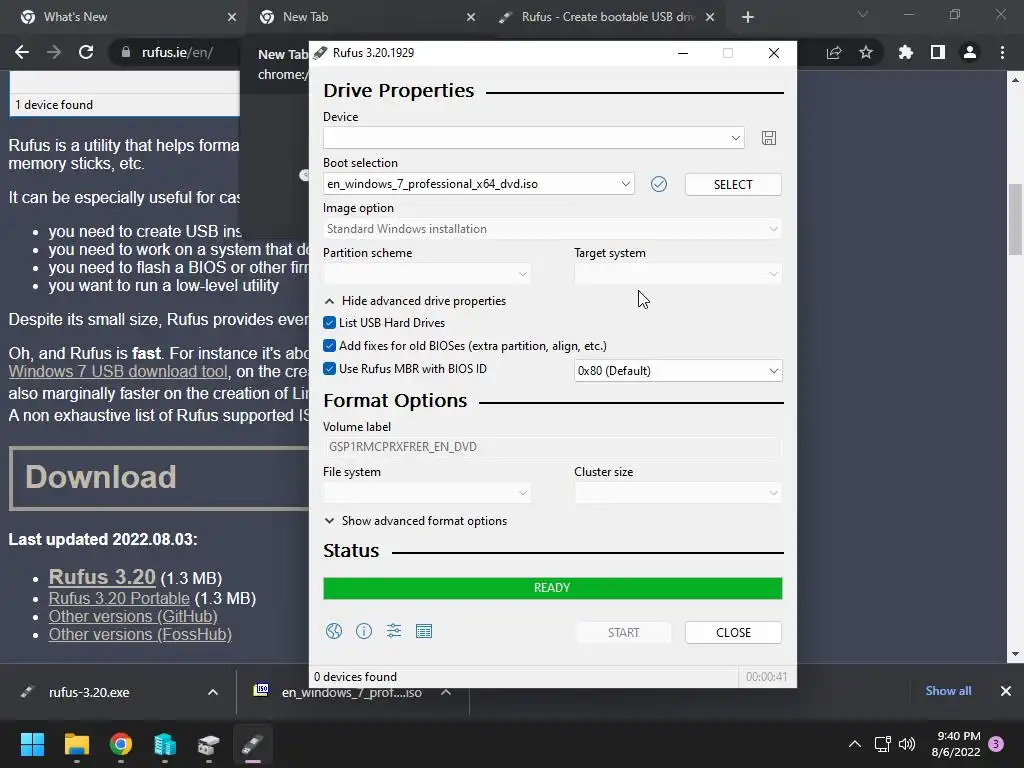Expand Show advanced format options
The height and width of the screenshot is (768, 1024).
(415, 520)
